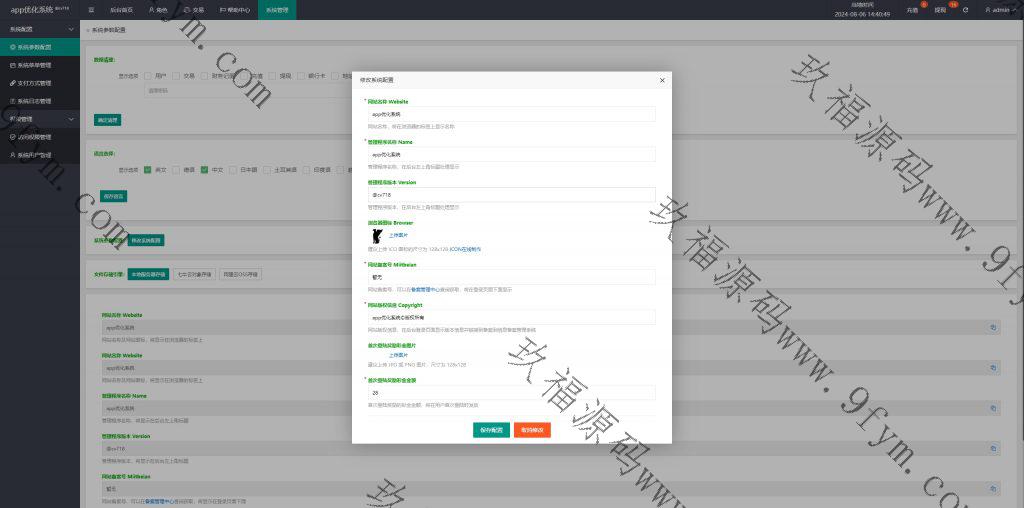The width and height of the screenshot is (1024, 508).
Task: Click the refresh icon in top bar
Action: [965, 10]
